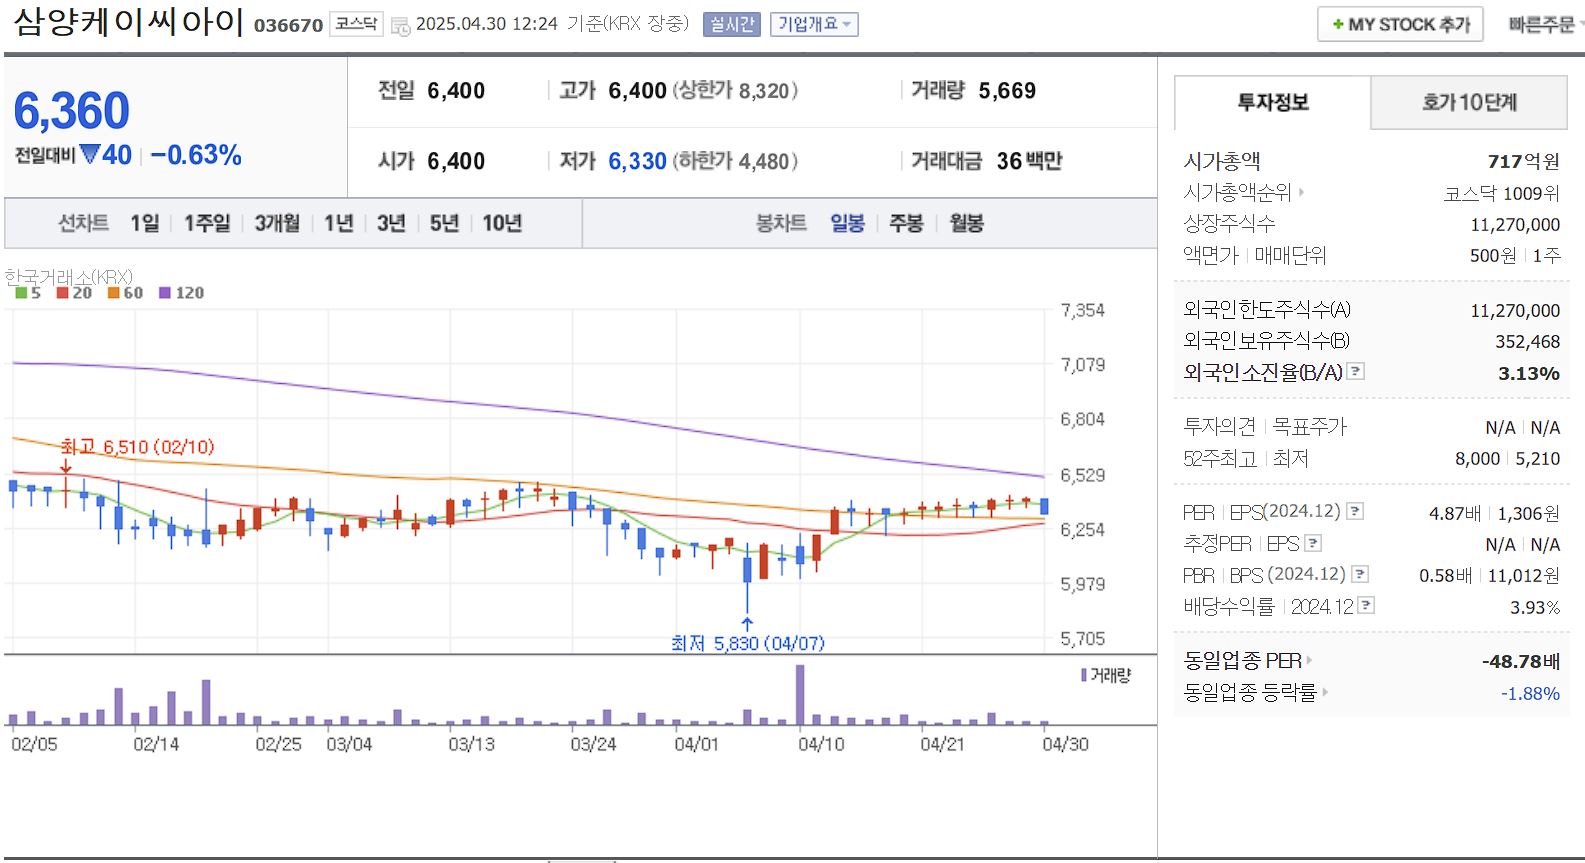Click the green 5-day moving average swatch
Viewport: 1585px width, 863px height.
coord(21,293)
